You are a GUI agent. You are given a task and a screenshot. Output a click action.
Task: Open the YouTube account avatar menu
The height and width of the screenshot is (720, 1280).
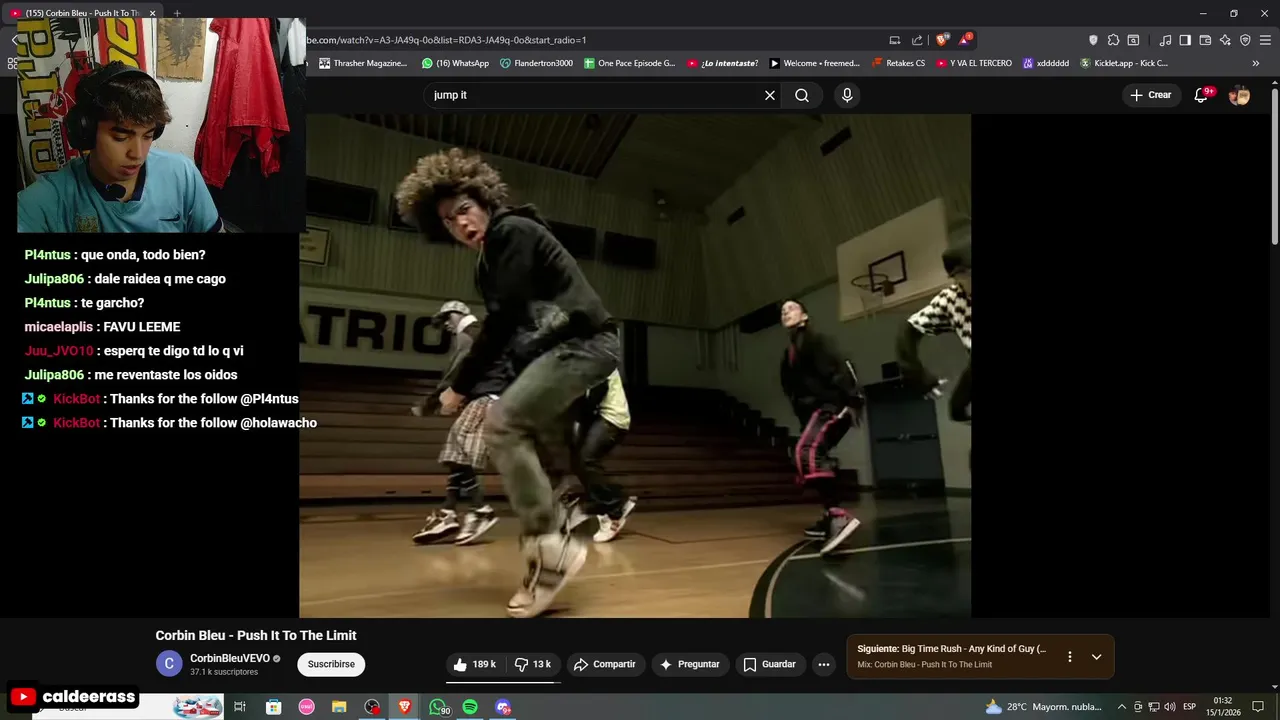coord(1239,95)
